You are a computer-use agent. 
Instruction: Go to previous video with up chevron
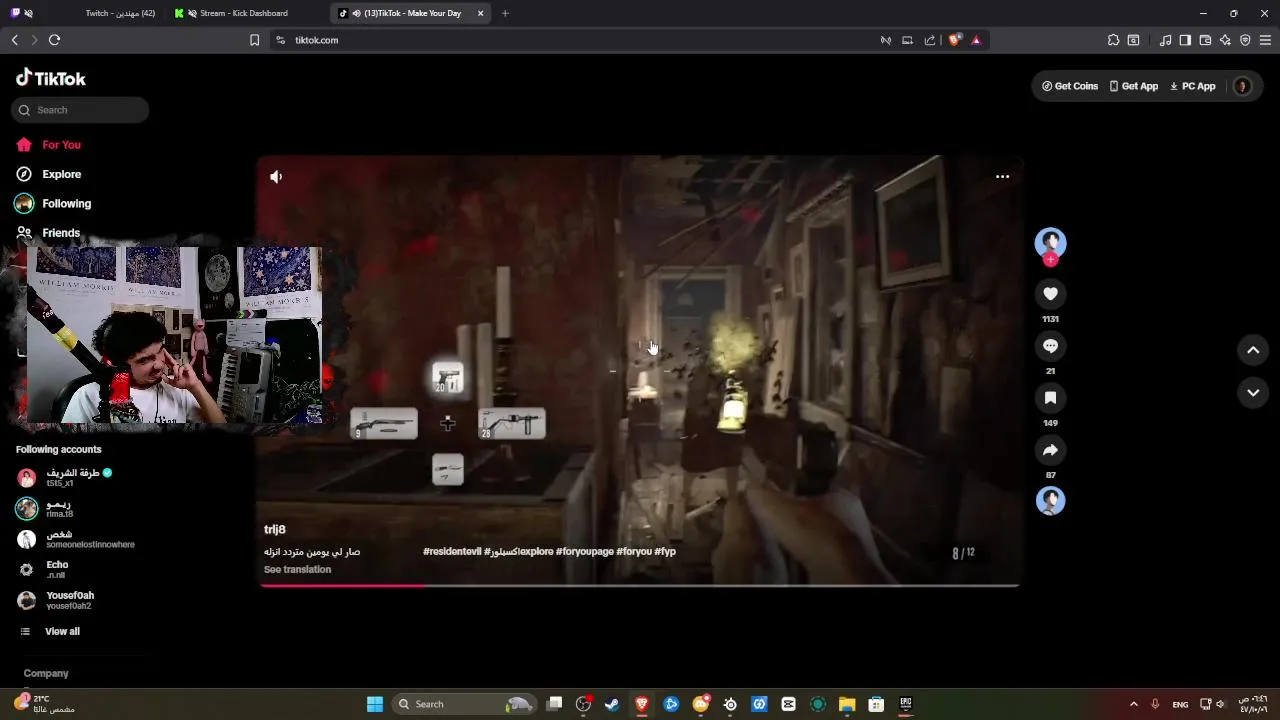[1253, 350]
